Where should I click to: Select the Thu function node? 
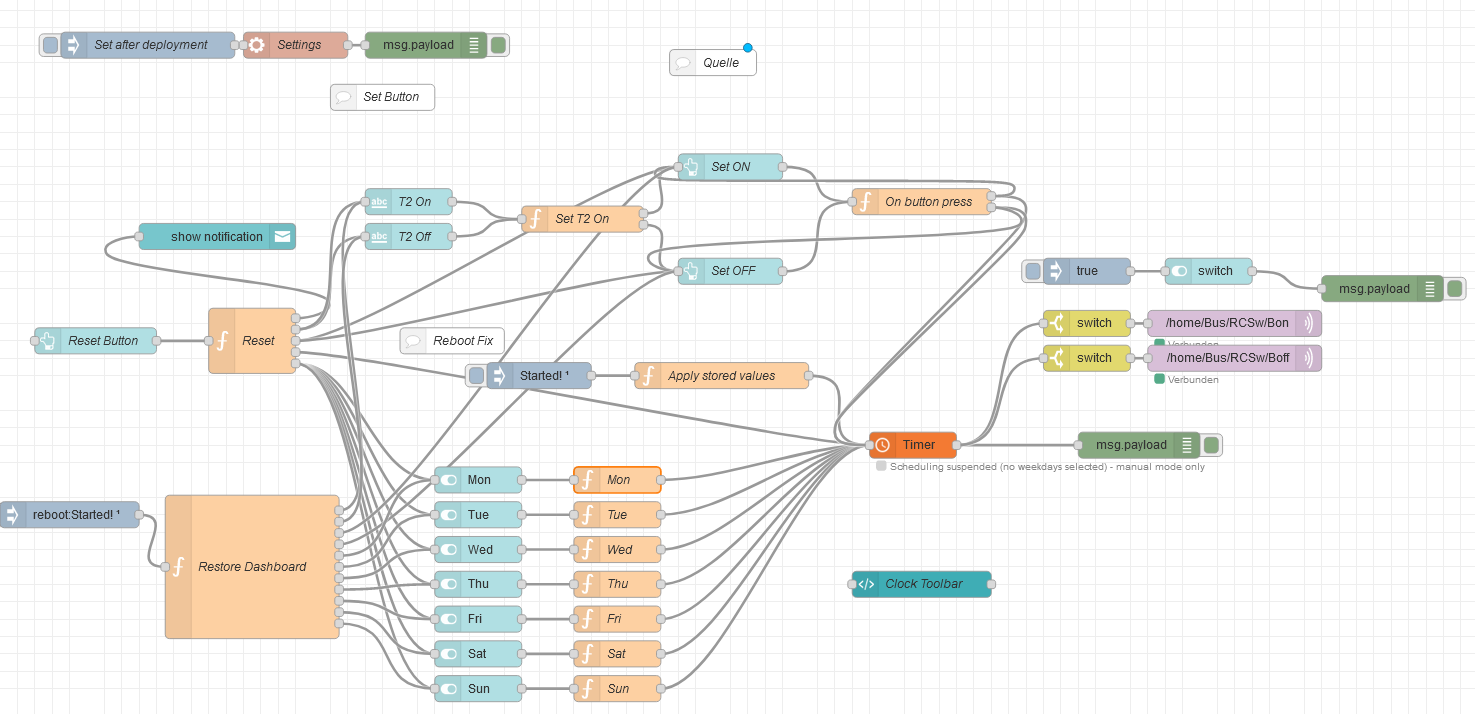click(617, 584)
